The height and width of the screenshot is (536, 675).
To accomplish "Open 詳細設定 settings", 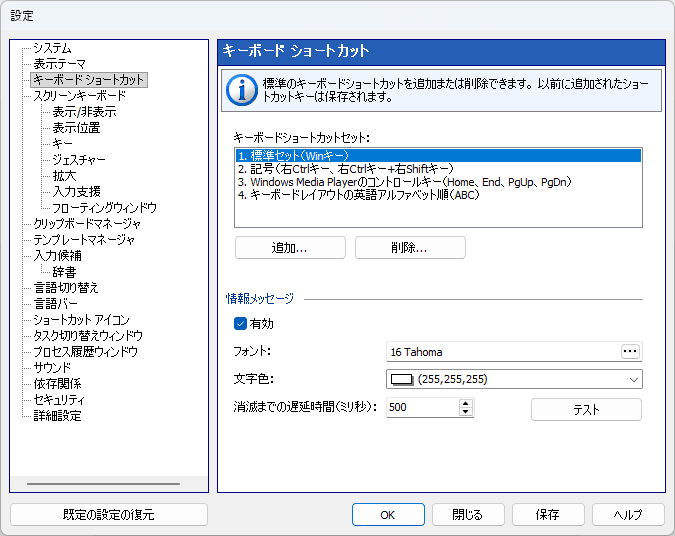I will pos(57,415).
